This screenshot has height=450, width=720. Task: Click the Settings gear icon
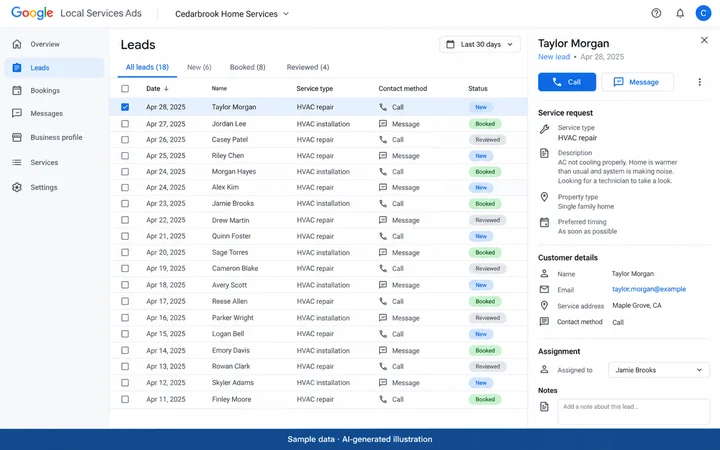pyautogui.click(x=17, y=187)
